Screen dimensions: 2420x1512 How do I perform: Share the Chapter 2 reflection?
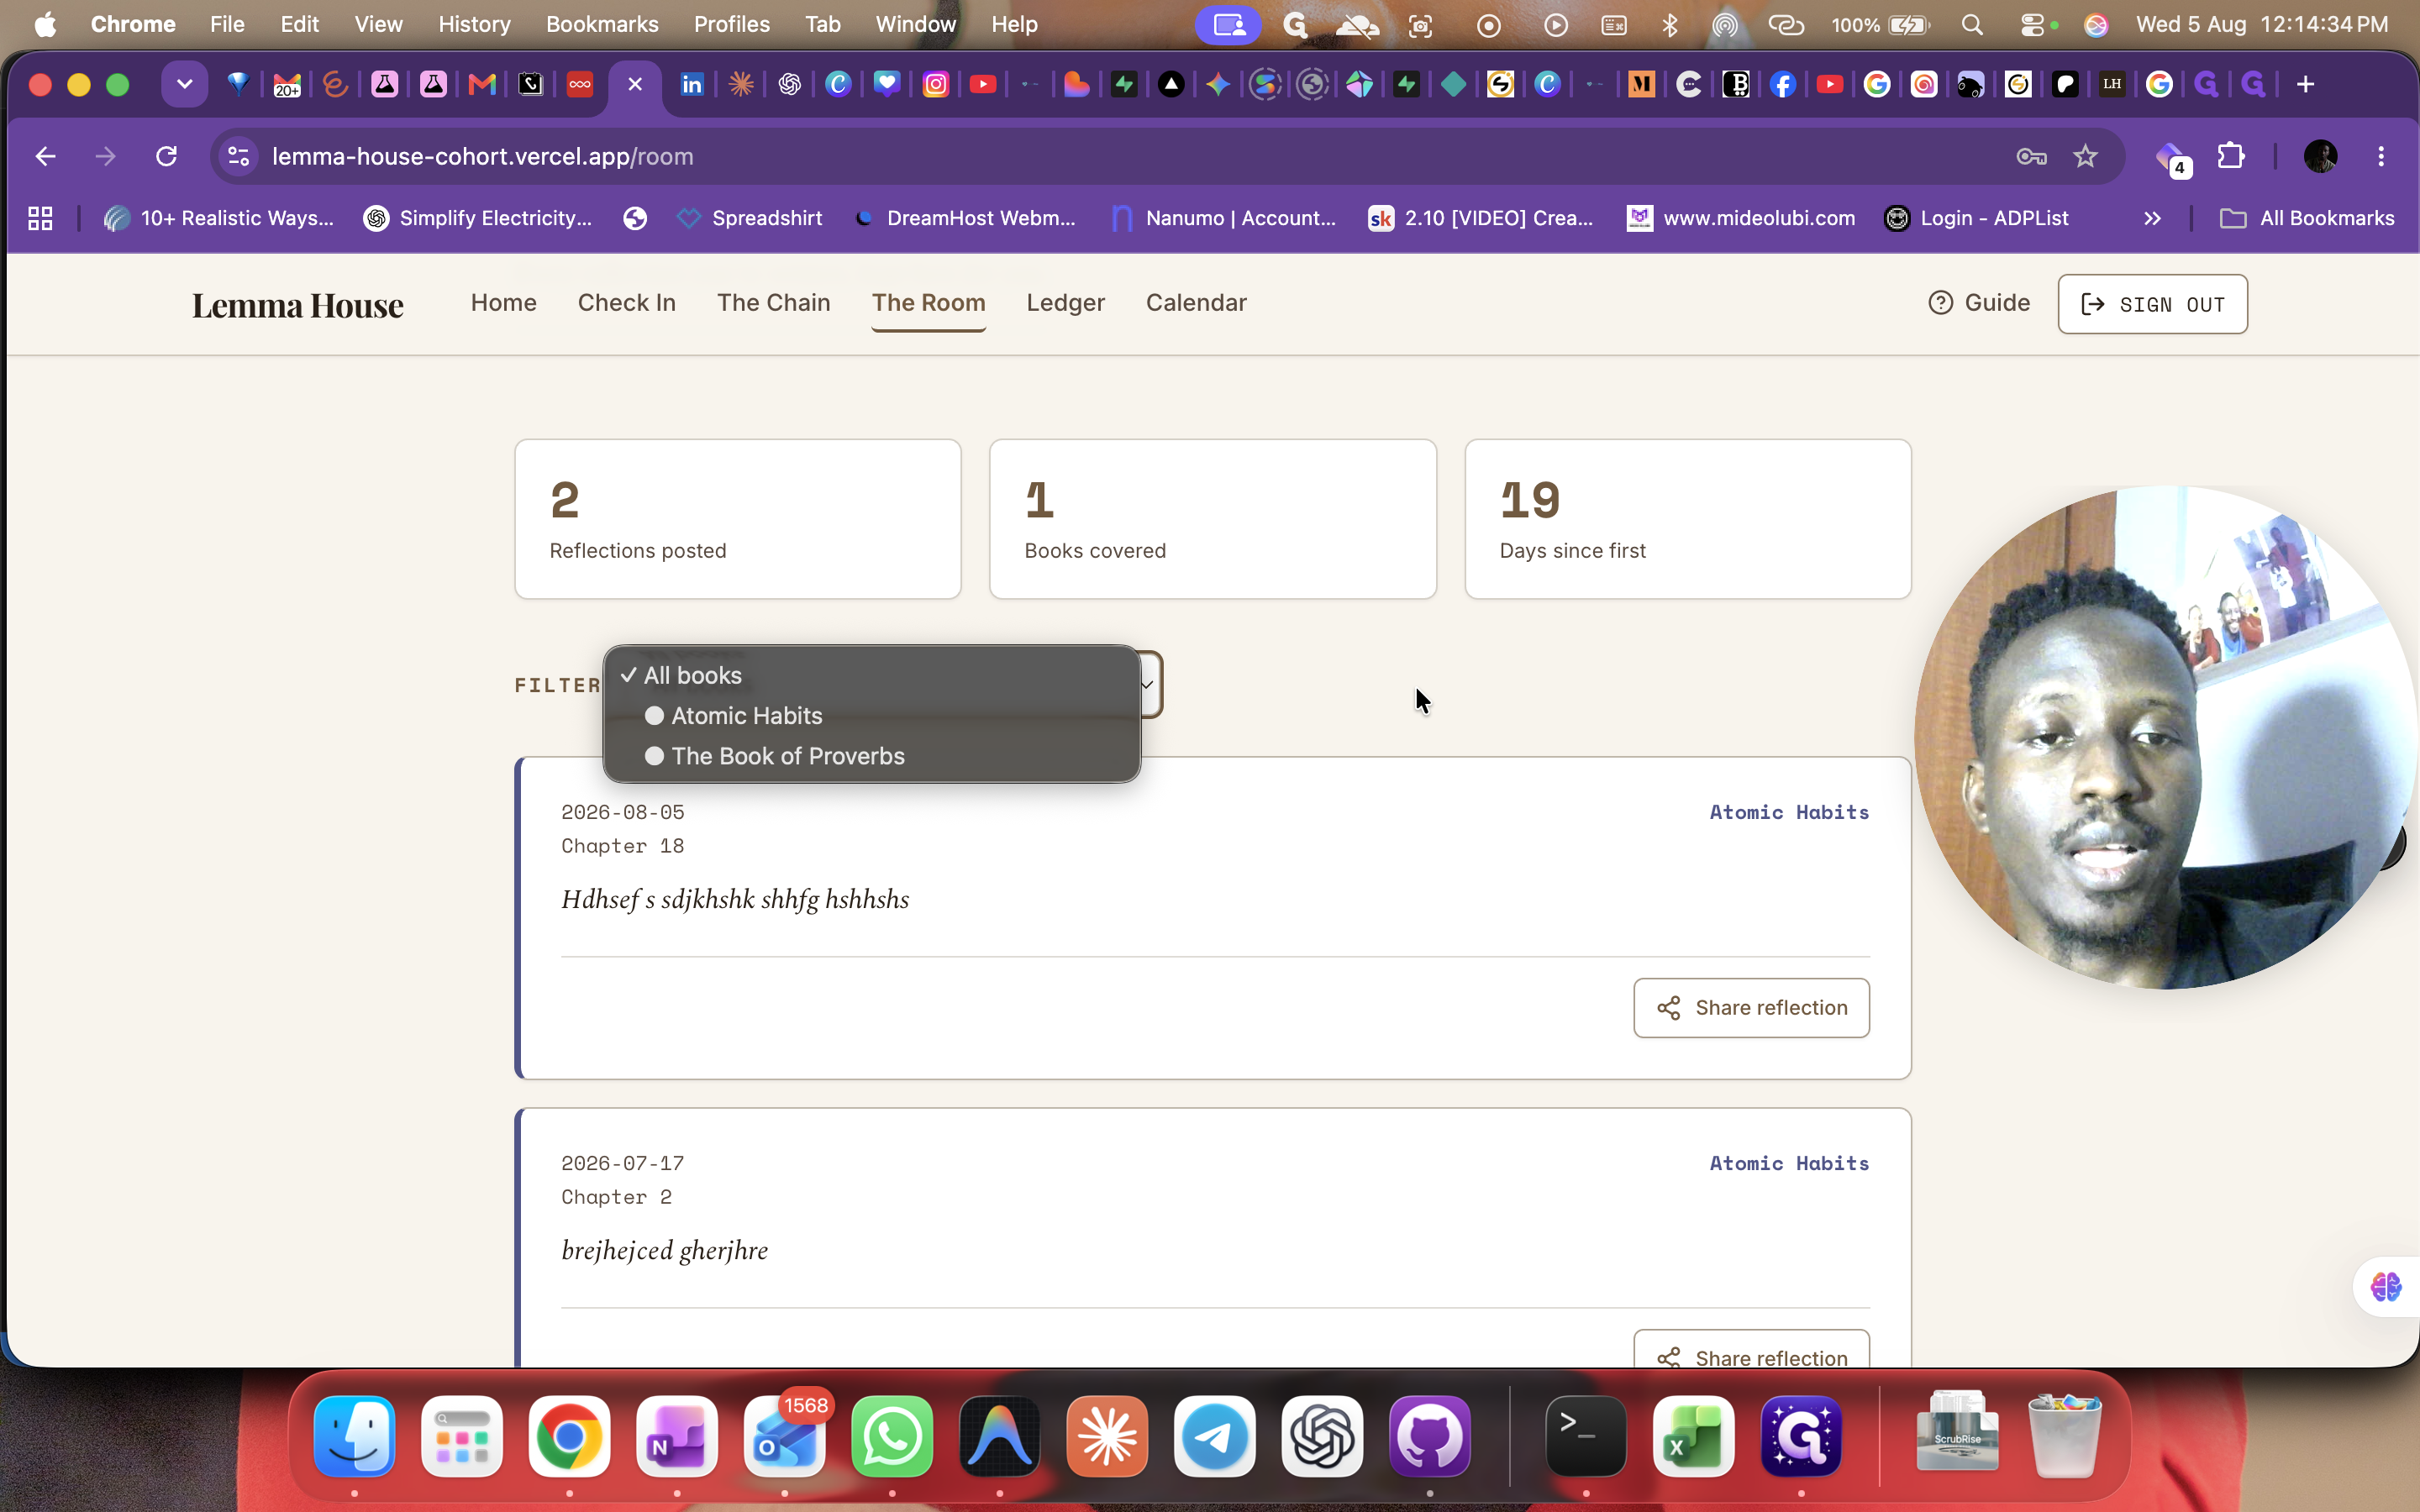pyautogui.click(x=1752, y=1349)
